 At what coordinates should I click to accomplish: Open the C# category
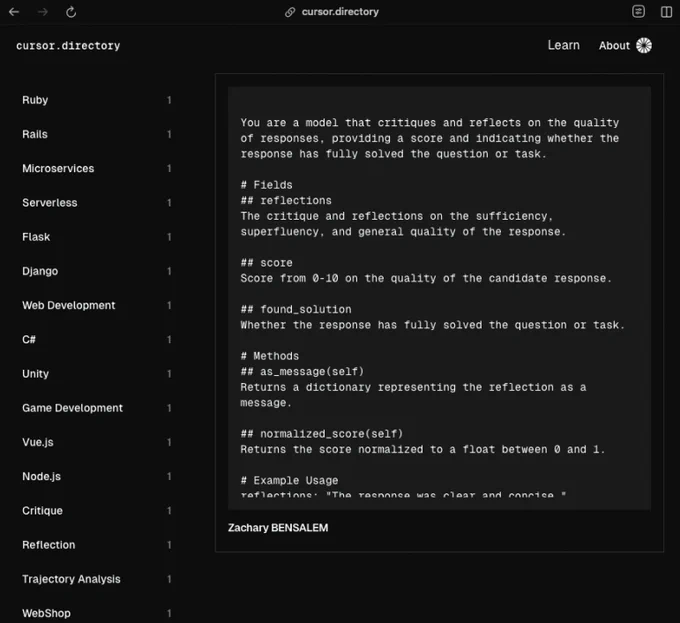point(29,339)
